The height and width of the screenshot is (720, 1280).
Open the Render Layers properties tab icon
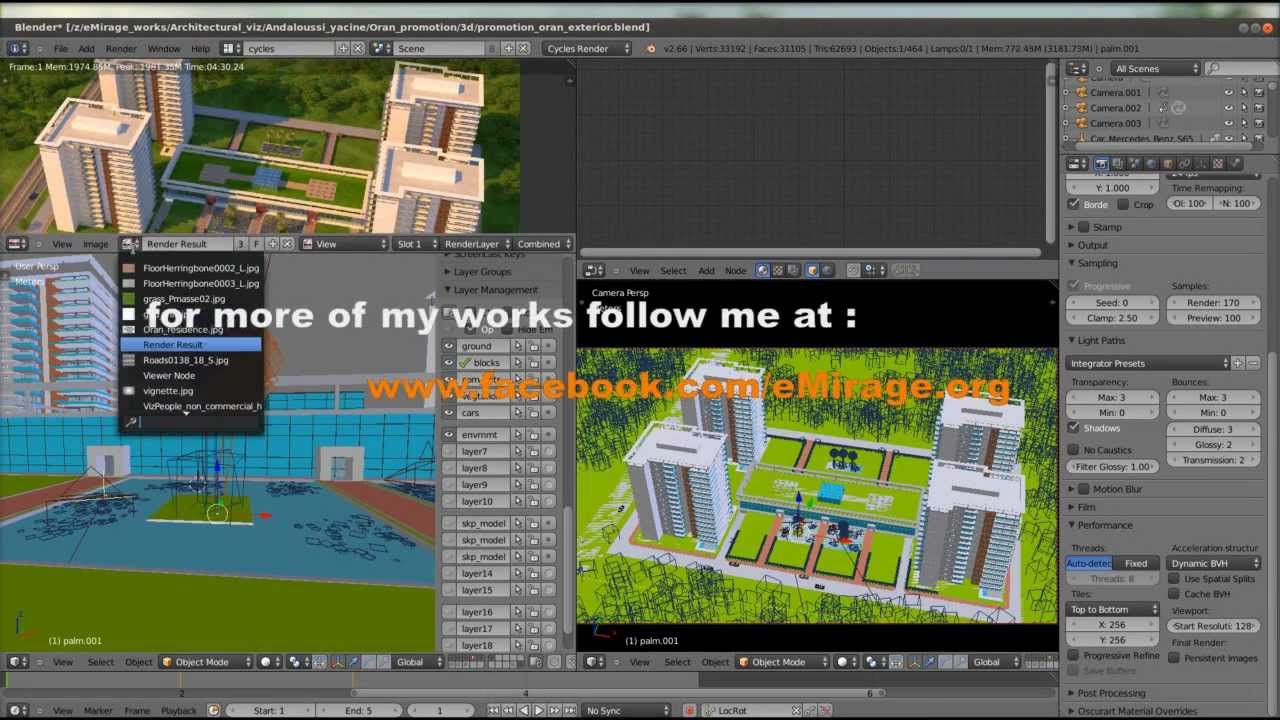[1118, 163]
